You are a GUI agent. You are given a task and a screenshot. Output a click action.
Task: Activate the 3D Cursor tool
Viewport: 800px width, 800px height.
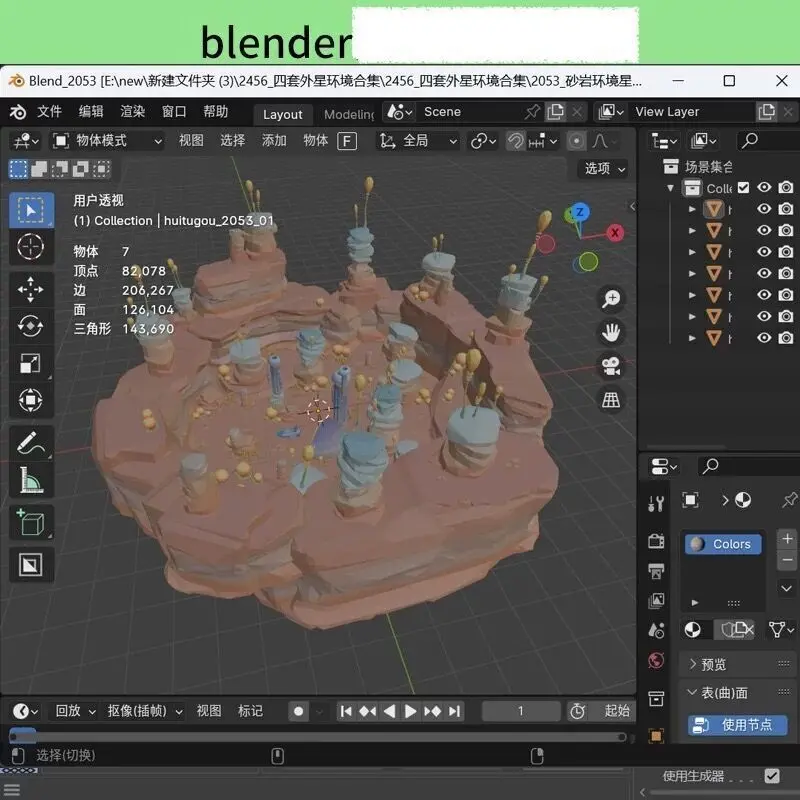click(31, 247)
